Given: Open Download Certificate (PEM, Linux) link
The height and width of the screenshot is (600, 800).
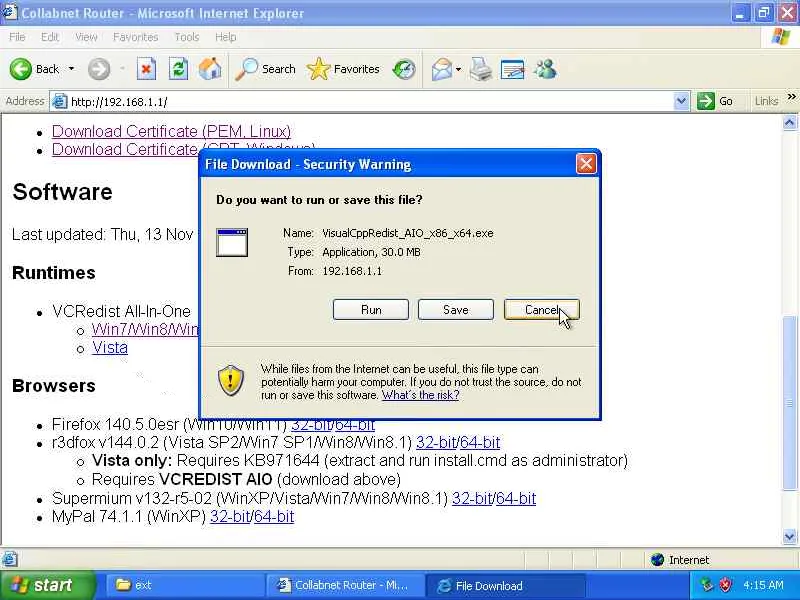Looking at the screenshot, I should click(171, 131).
